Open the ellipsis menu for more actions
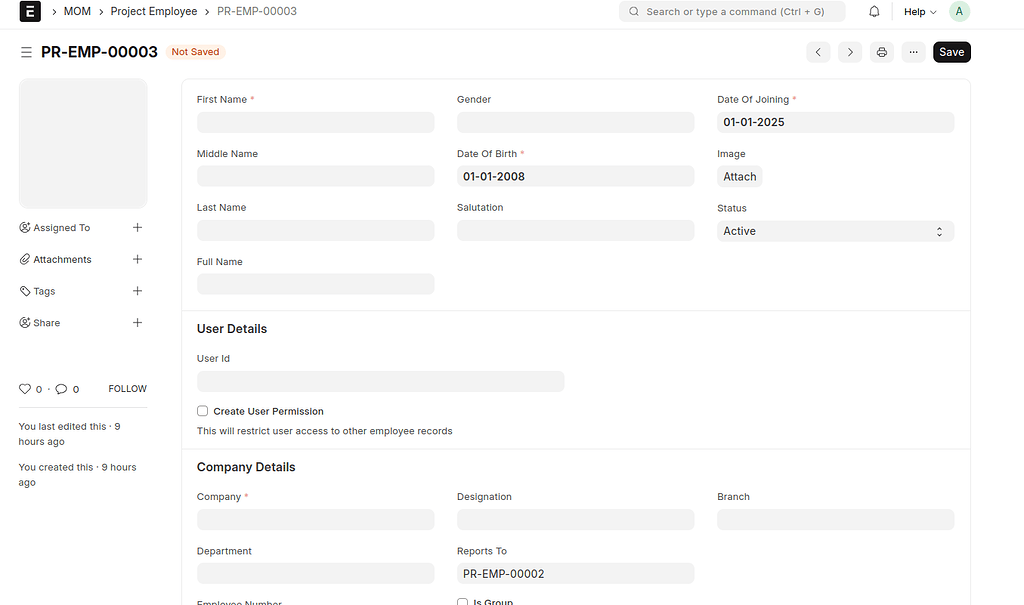This screenshot has width=1024, height=605. [x=913, y=51]
